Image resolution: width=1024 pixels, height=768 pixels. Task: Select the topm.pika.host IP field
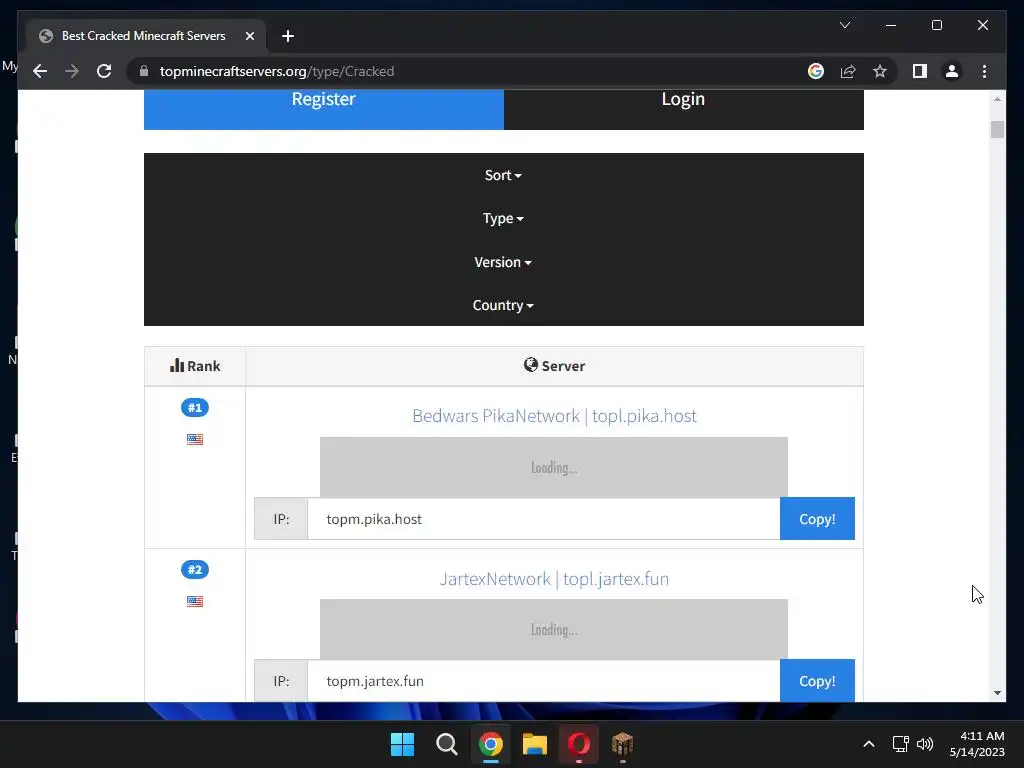(543, 519)
